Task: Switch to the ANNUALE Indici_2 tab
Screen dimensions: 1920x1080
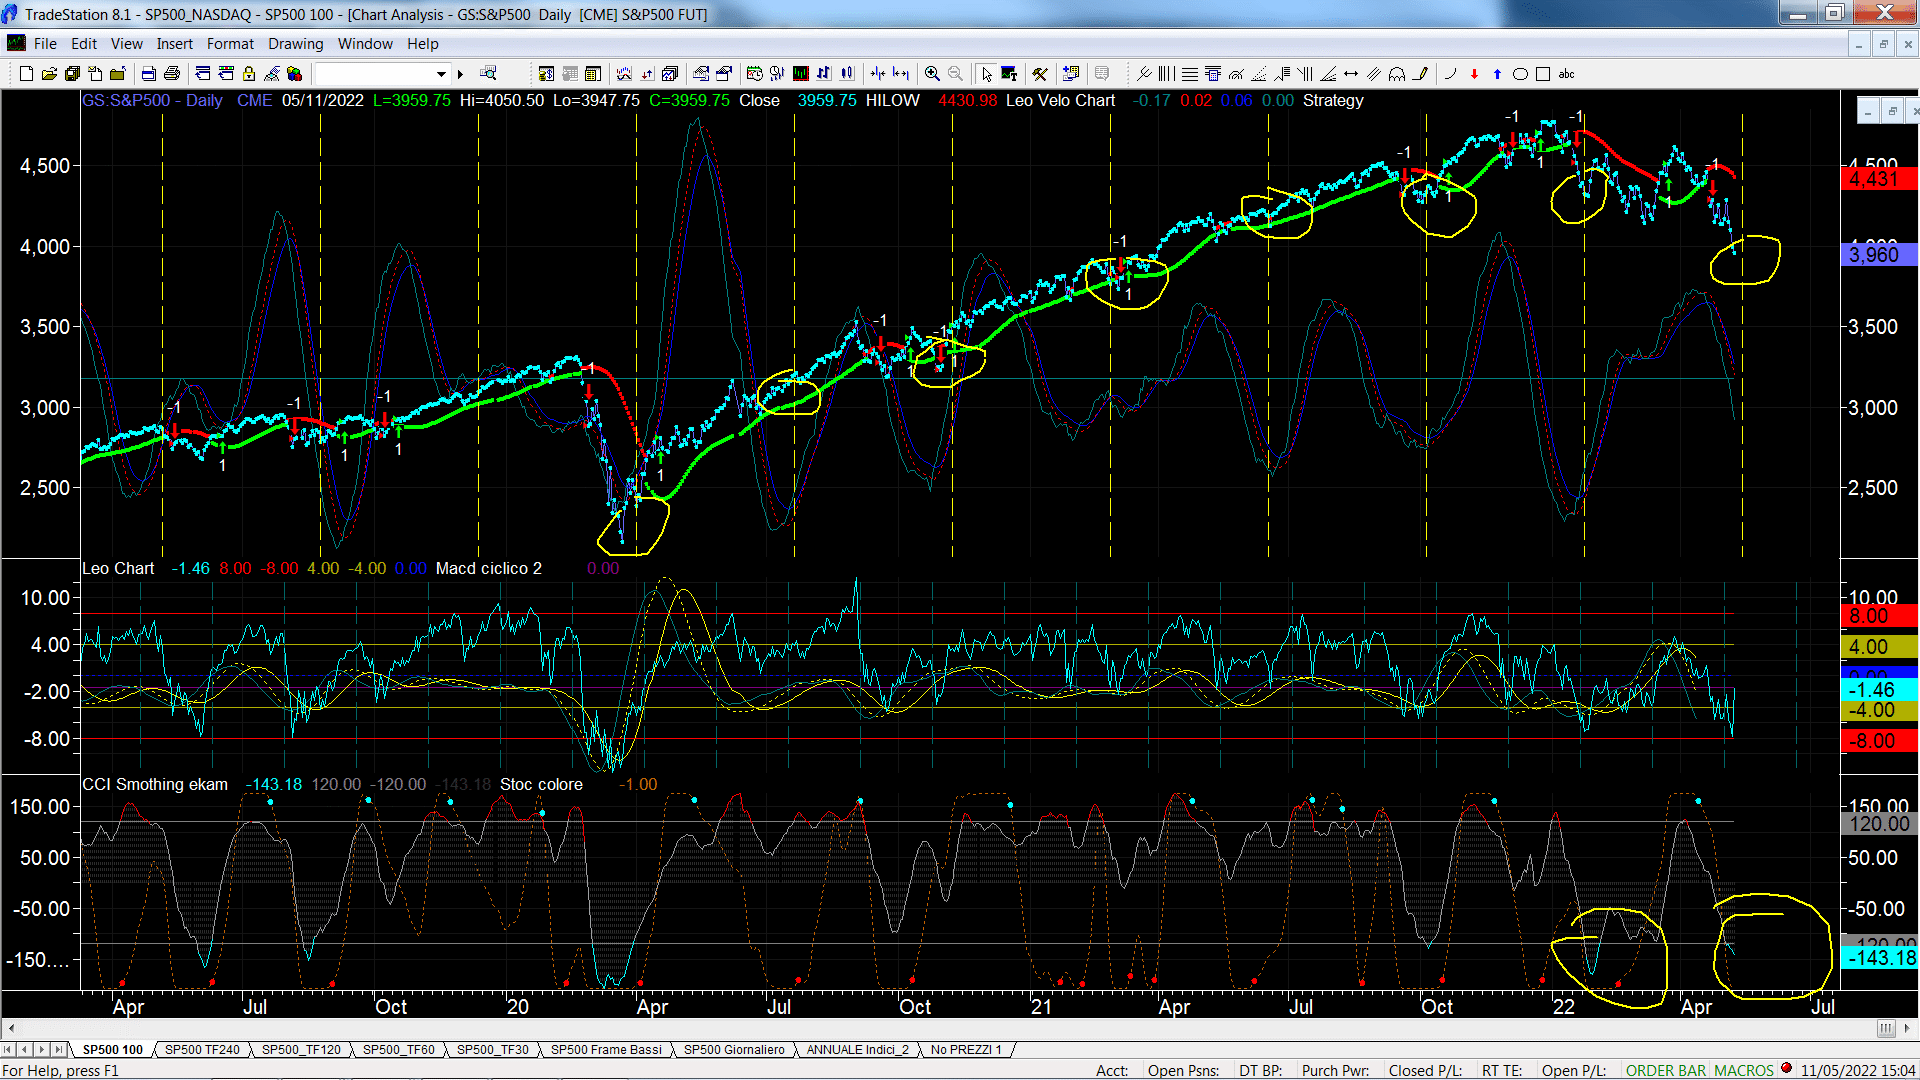Action: (857, 1050)
